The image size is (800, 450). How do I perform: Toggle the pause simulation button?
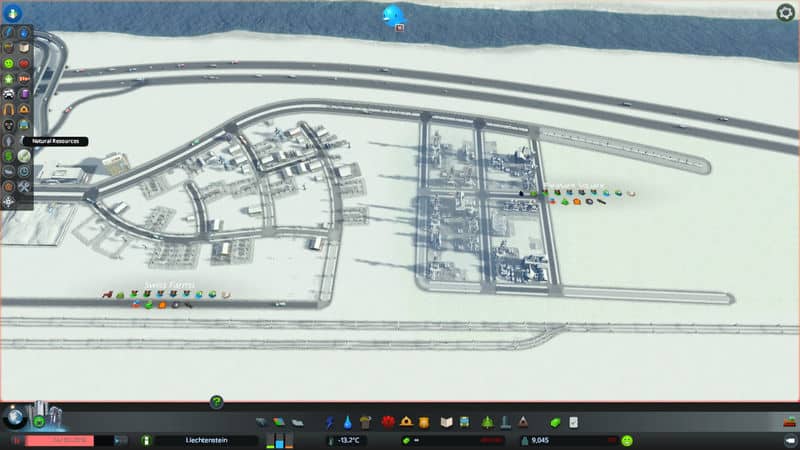tap(16, 440)
